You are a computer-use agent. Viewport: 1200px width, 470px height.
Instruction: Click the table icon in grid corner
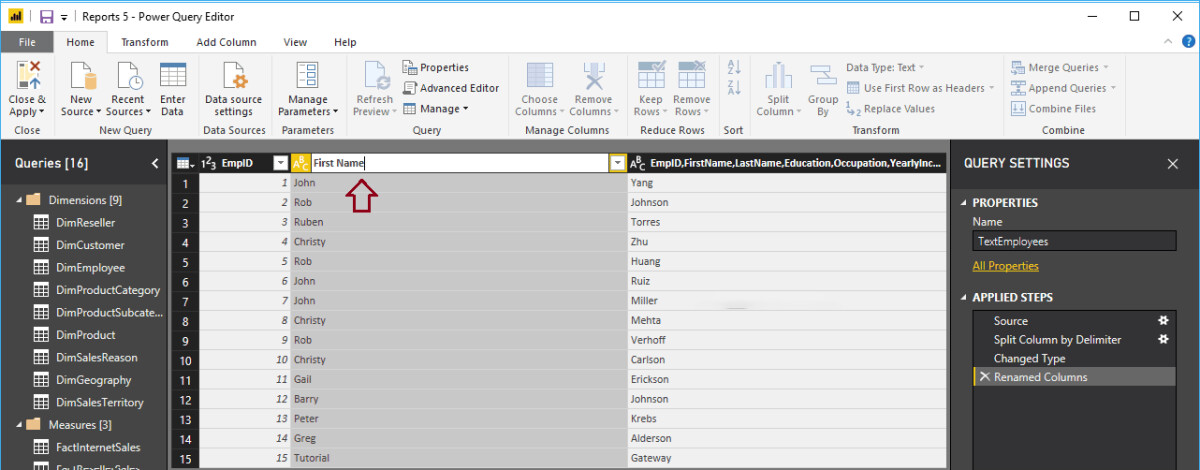pos(185,163)
